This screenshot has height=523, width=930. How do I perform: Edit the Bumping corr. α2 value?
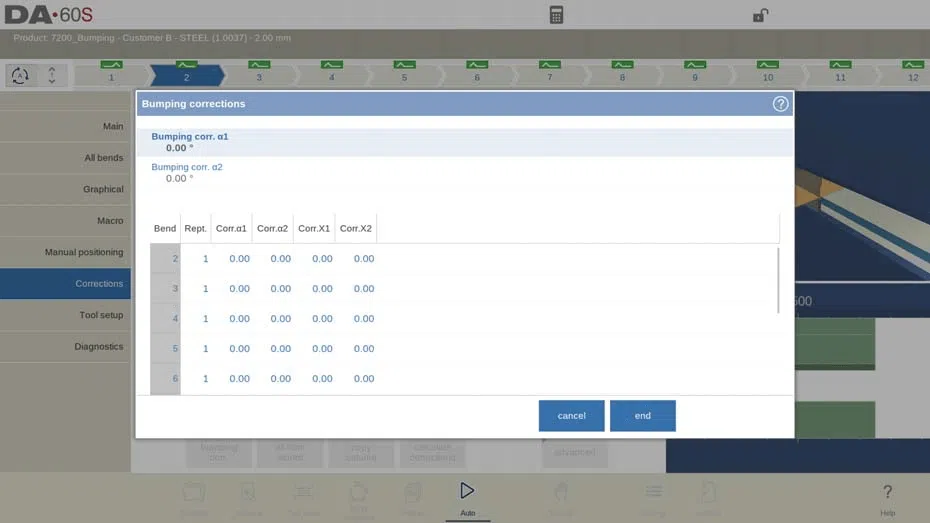point(465,173)
